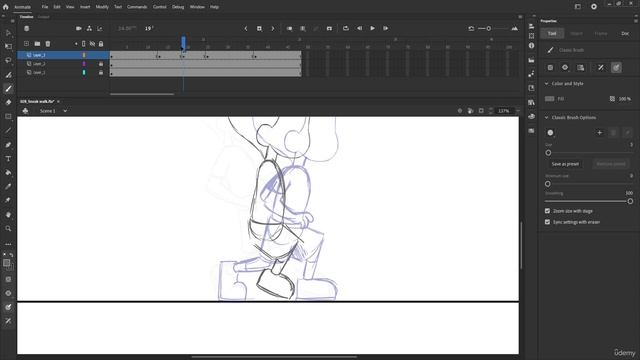Click the Fill color swatch
Screen dimensions: 640x360
[x=549, y=99]
